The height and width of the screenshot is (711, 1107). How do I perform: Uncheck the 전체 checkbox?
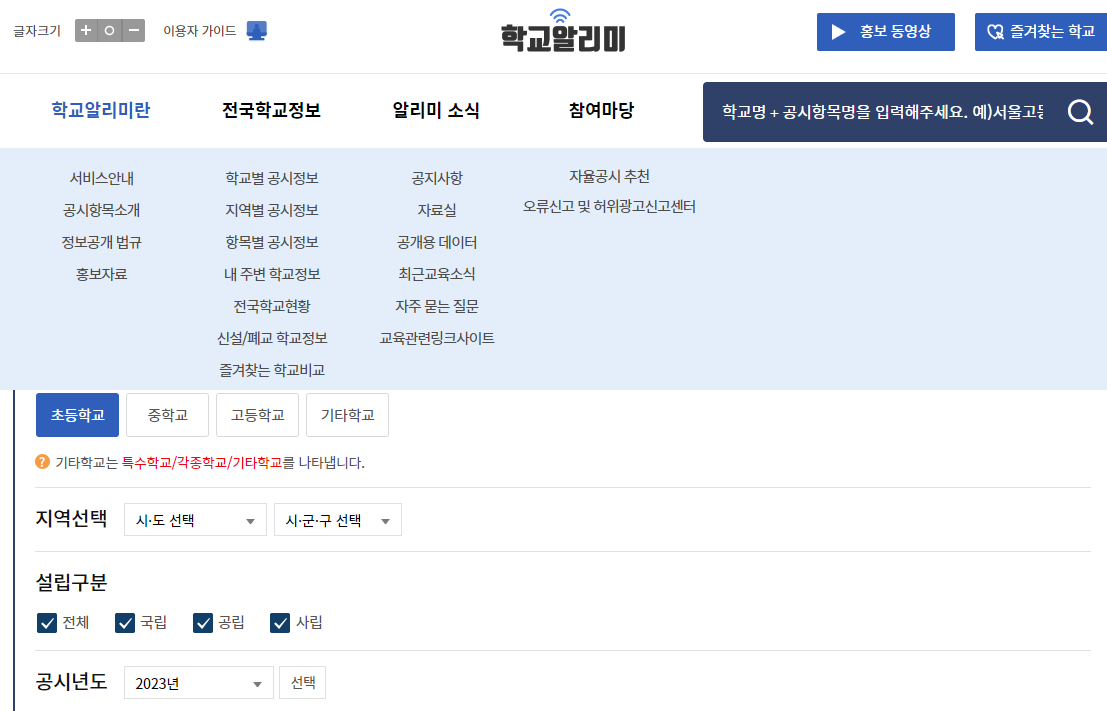(x=46, y=622)
